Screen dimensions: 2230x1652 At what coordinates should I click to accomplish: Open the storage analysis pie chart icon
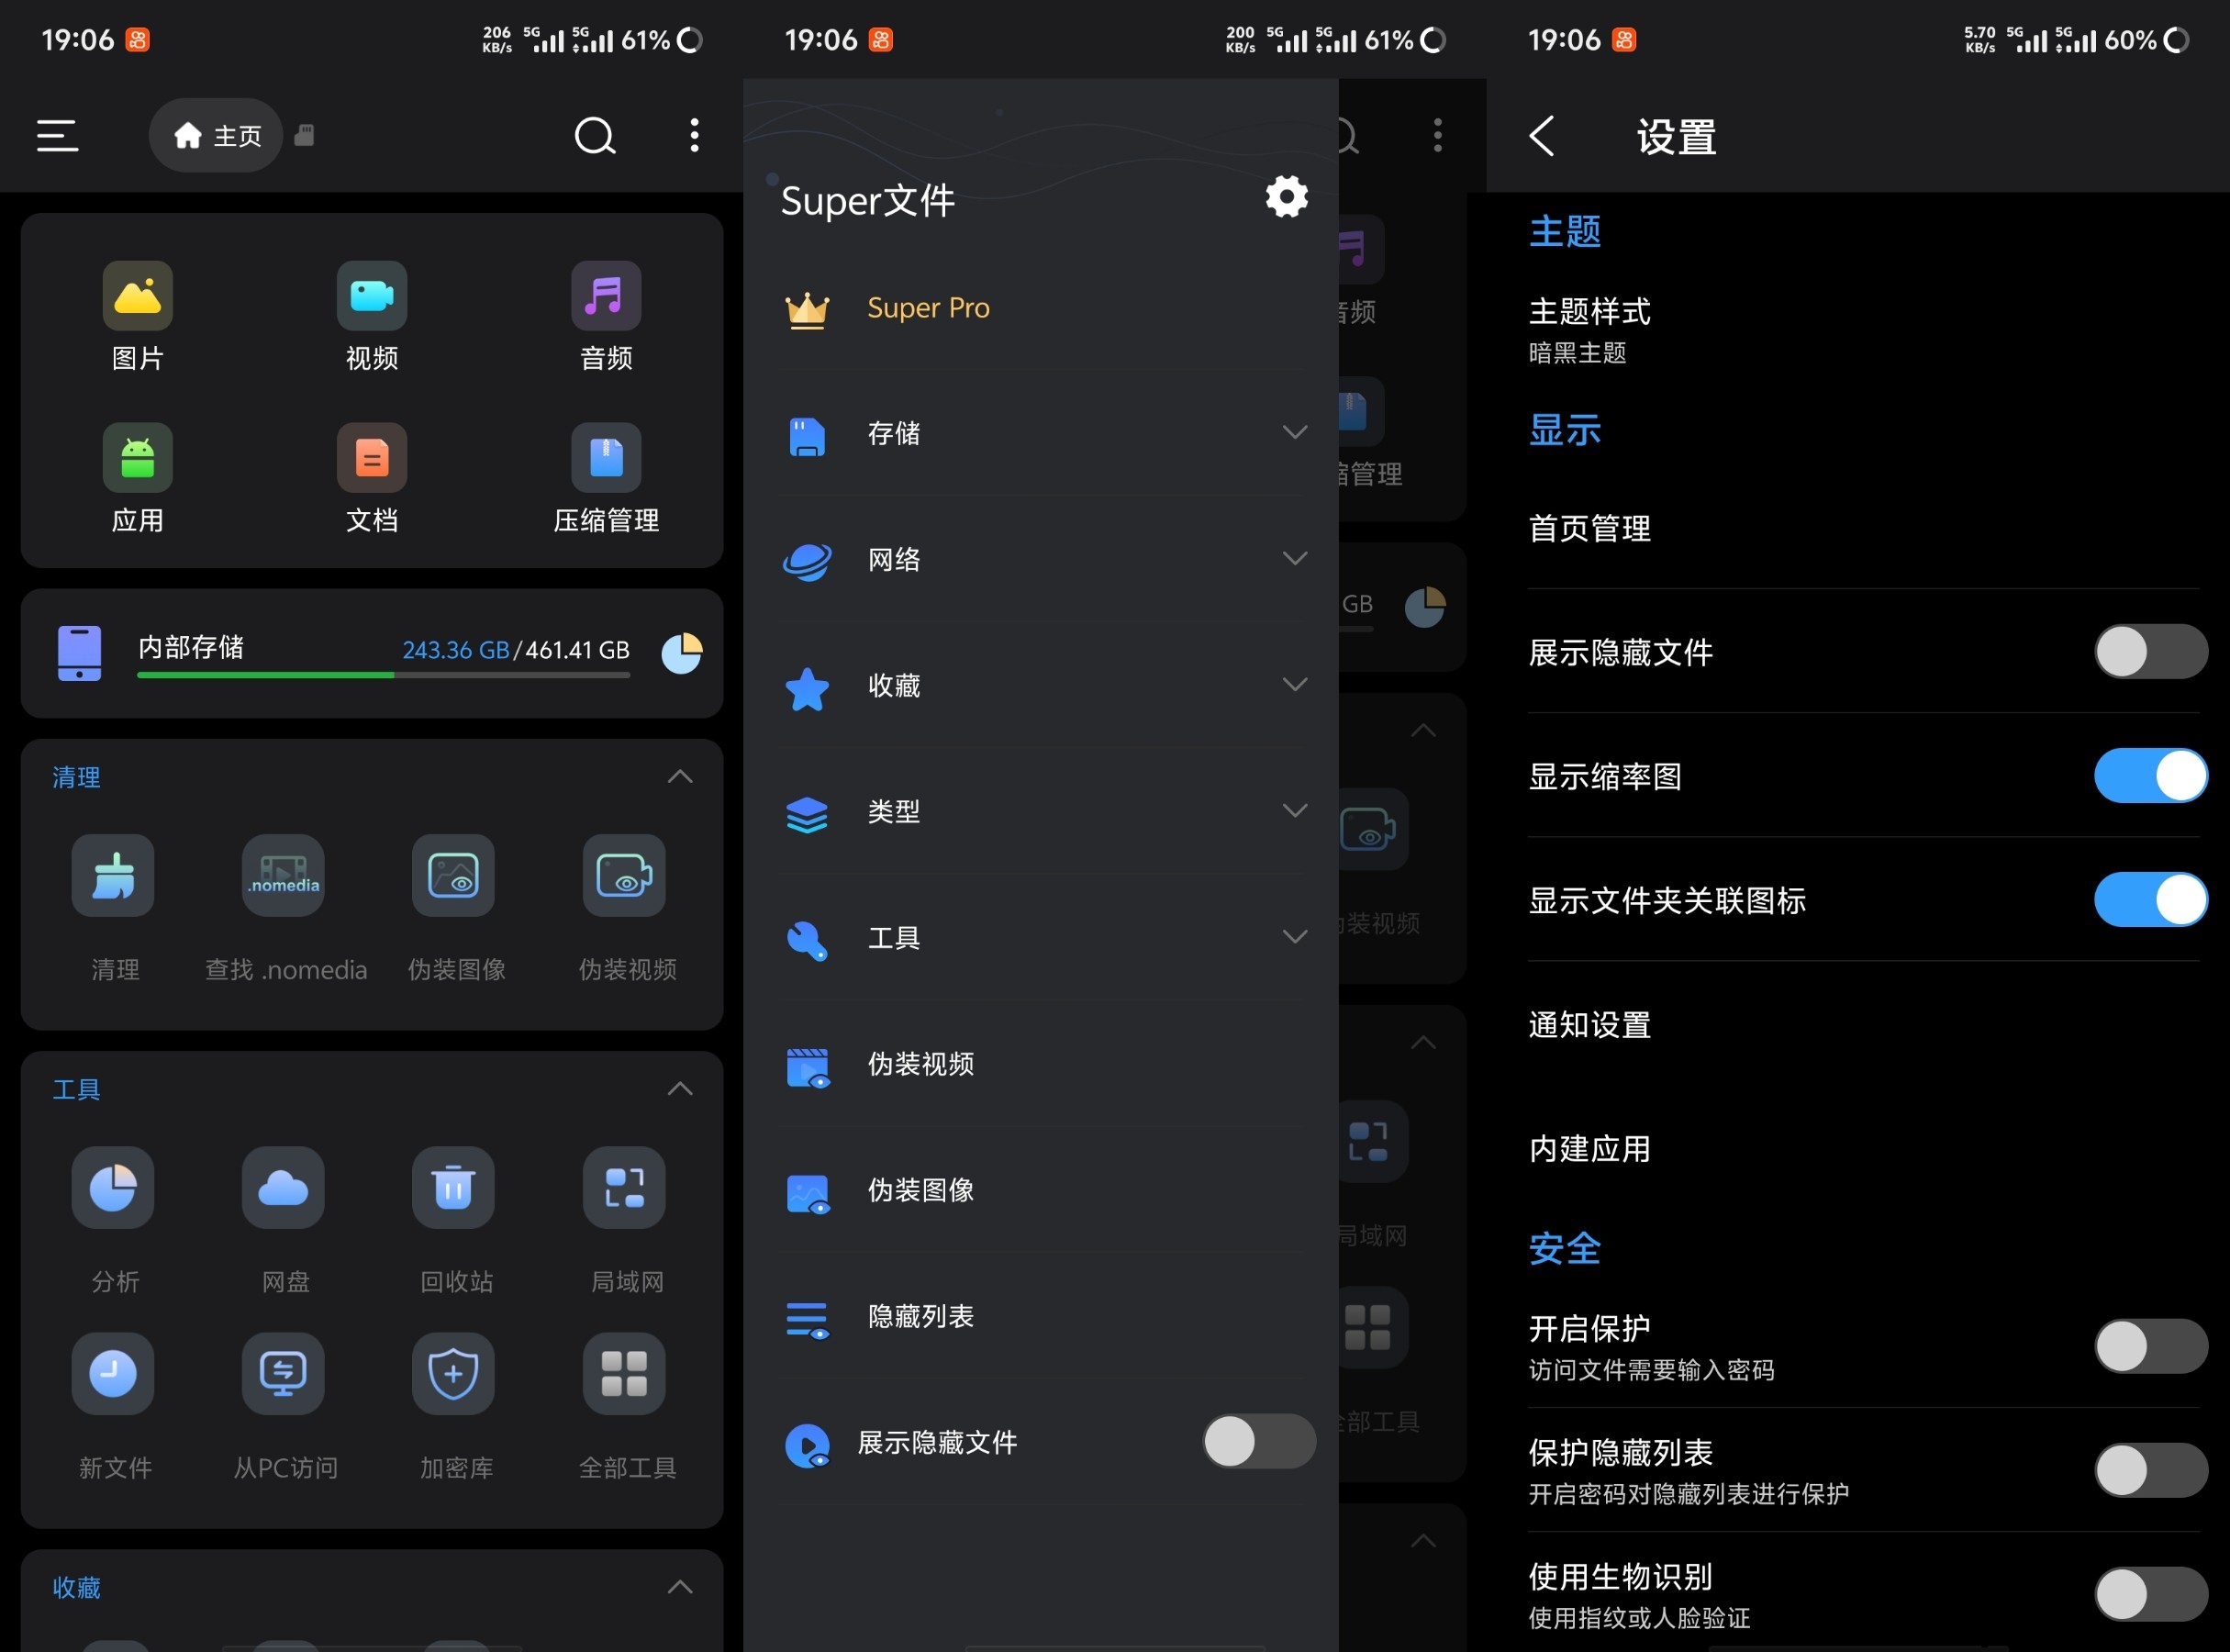pos(682,653)
